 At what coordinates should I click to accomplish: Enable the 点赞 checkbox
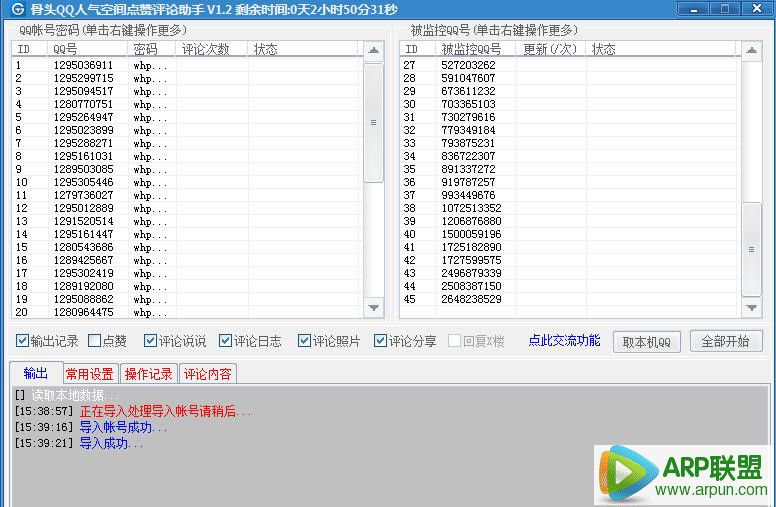coord(94,341)
